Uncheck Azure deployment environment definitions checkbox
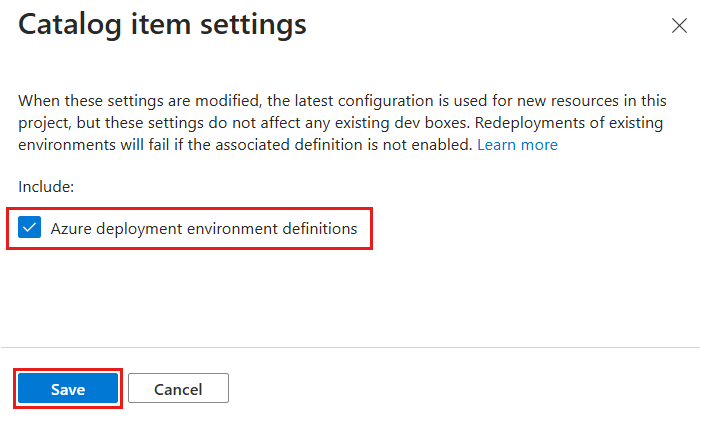 click(x=30, y=228)
